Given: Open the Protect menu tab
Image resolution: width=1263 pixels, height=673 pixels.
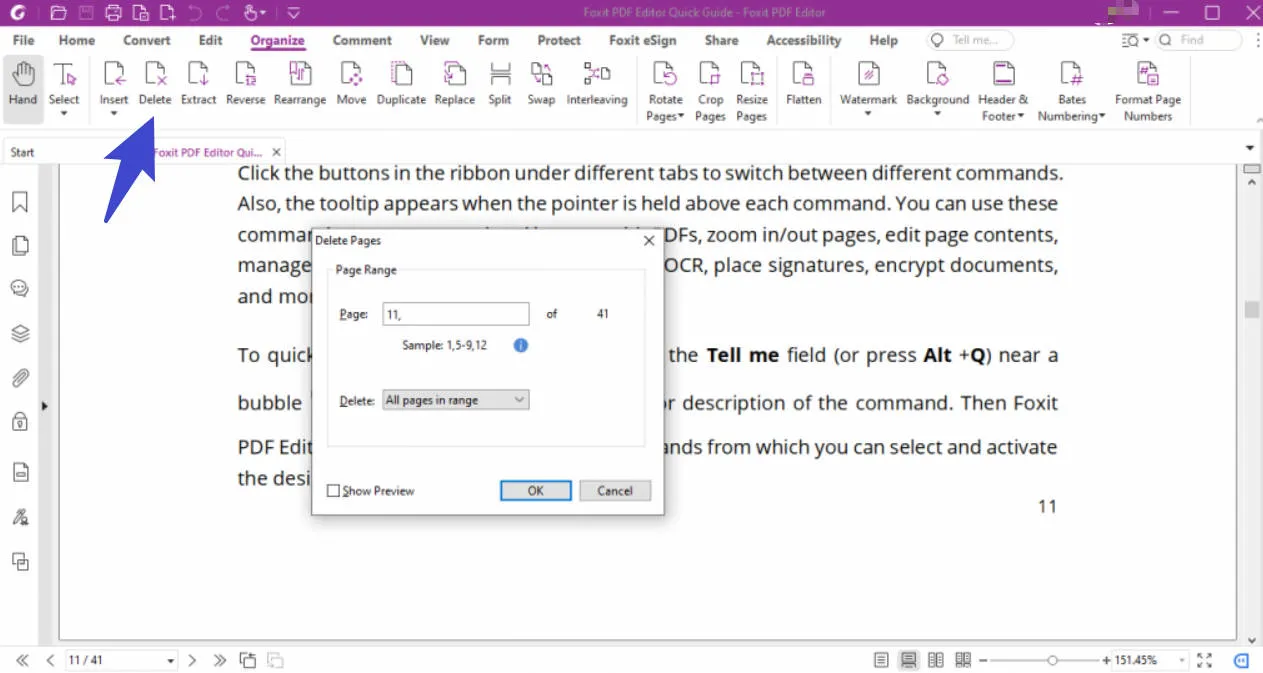Looking at the screenshot, I should point(558,40).
